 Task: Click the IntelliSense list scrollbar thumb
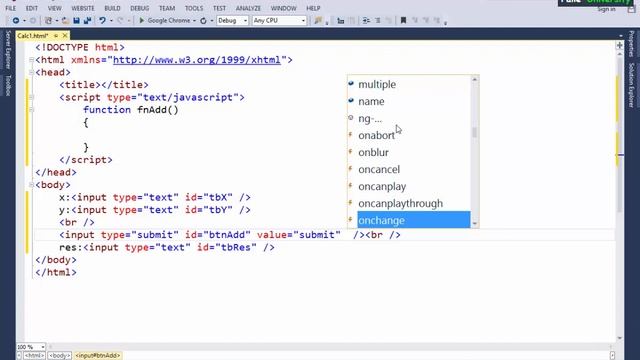click(x=474, y=132)
